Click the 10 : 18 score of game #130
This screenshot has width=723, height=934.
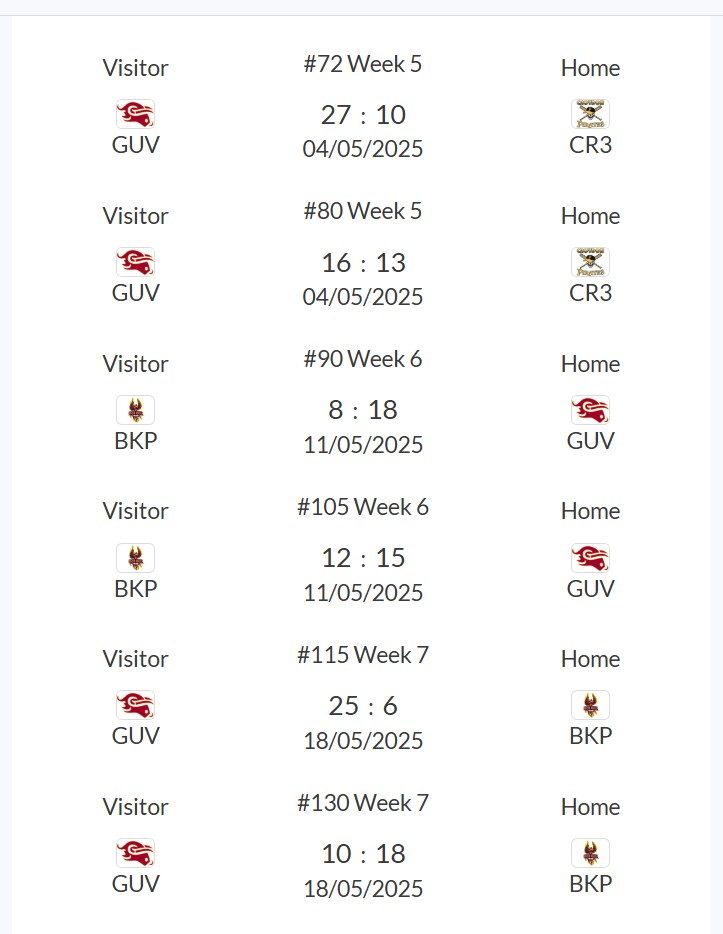[363, 854]
